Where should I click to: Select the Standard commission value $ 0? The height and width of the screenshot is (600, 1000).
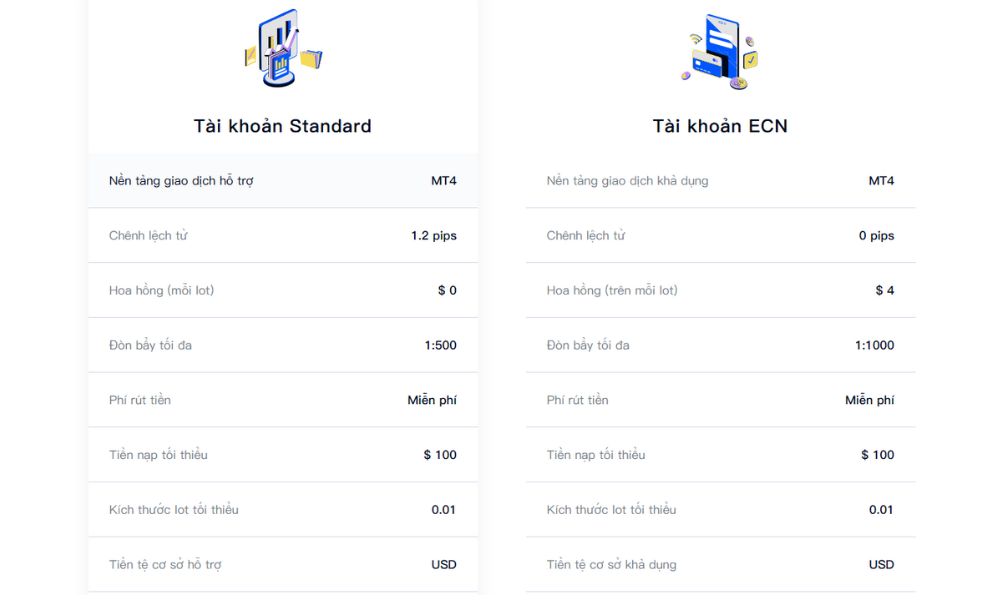[x=447, y=291]
